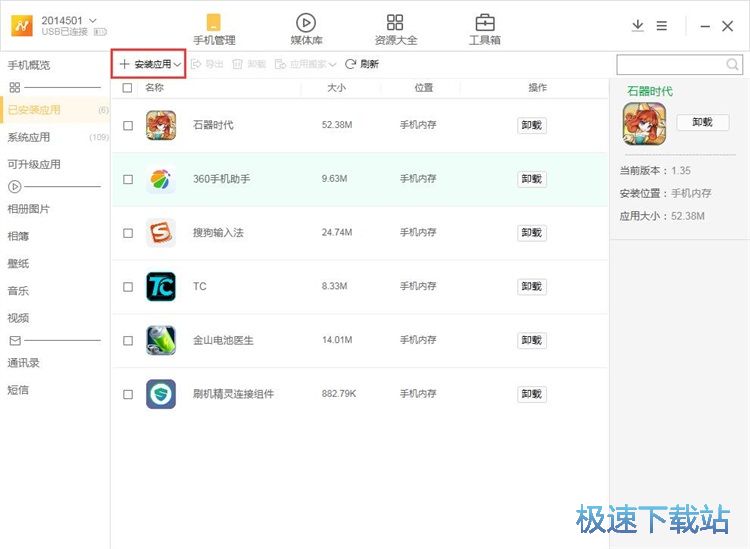Click the 刷新 refresh icon
Image resolution: width=750 pixels, height=549 pixels.
[351, 64]
